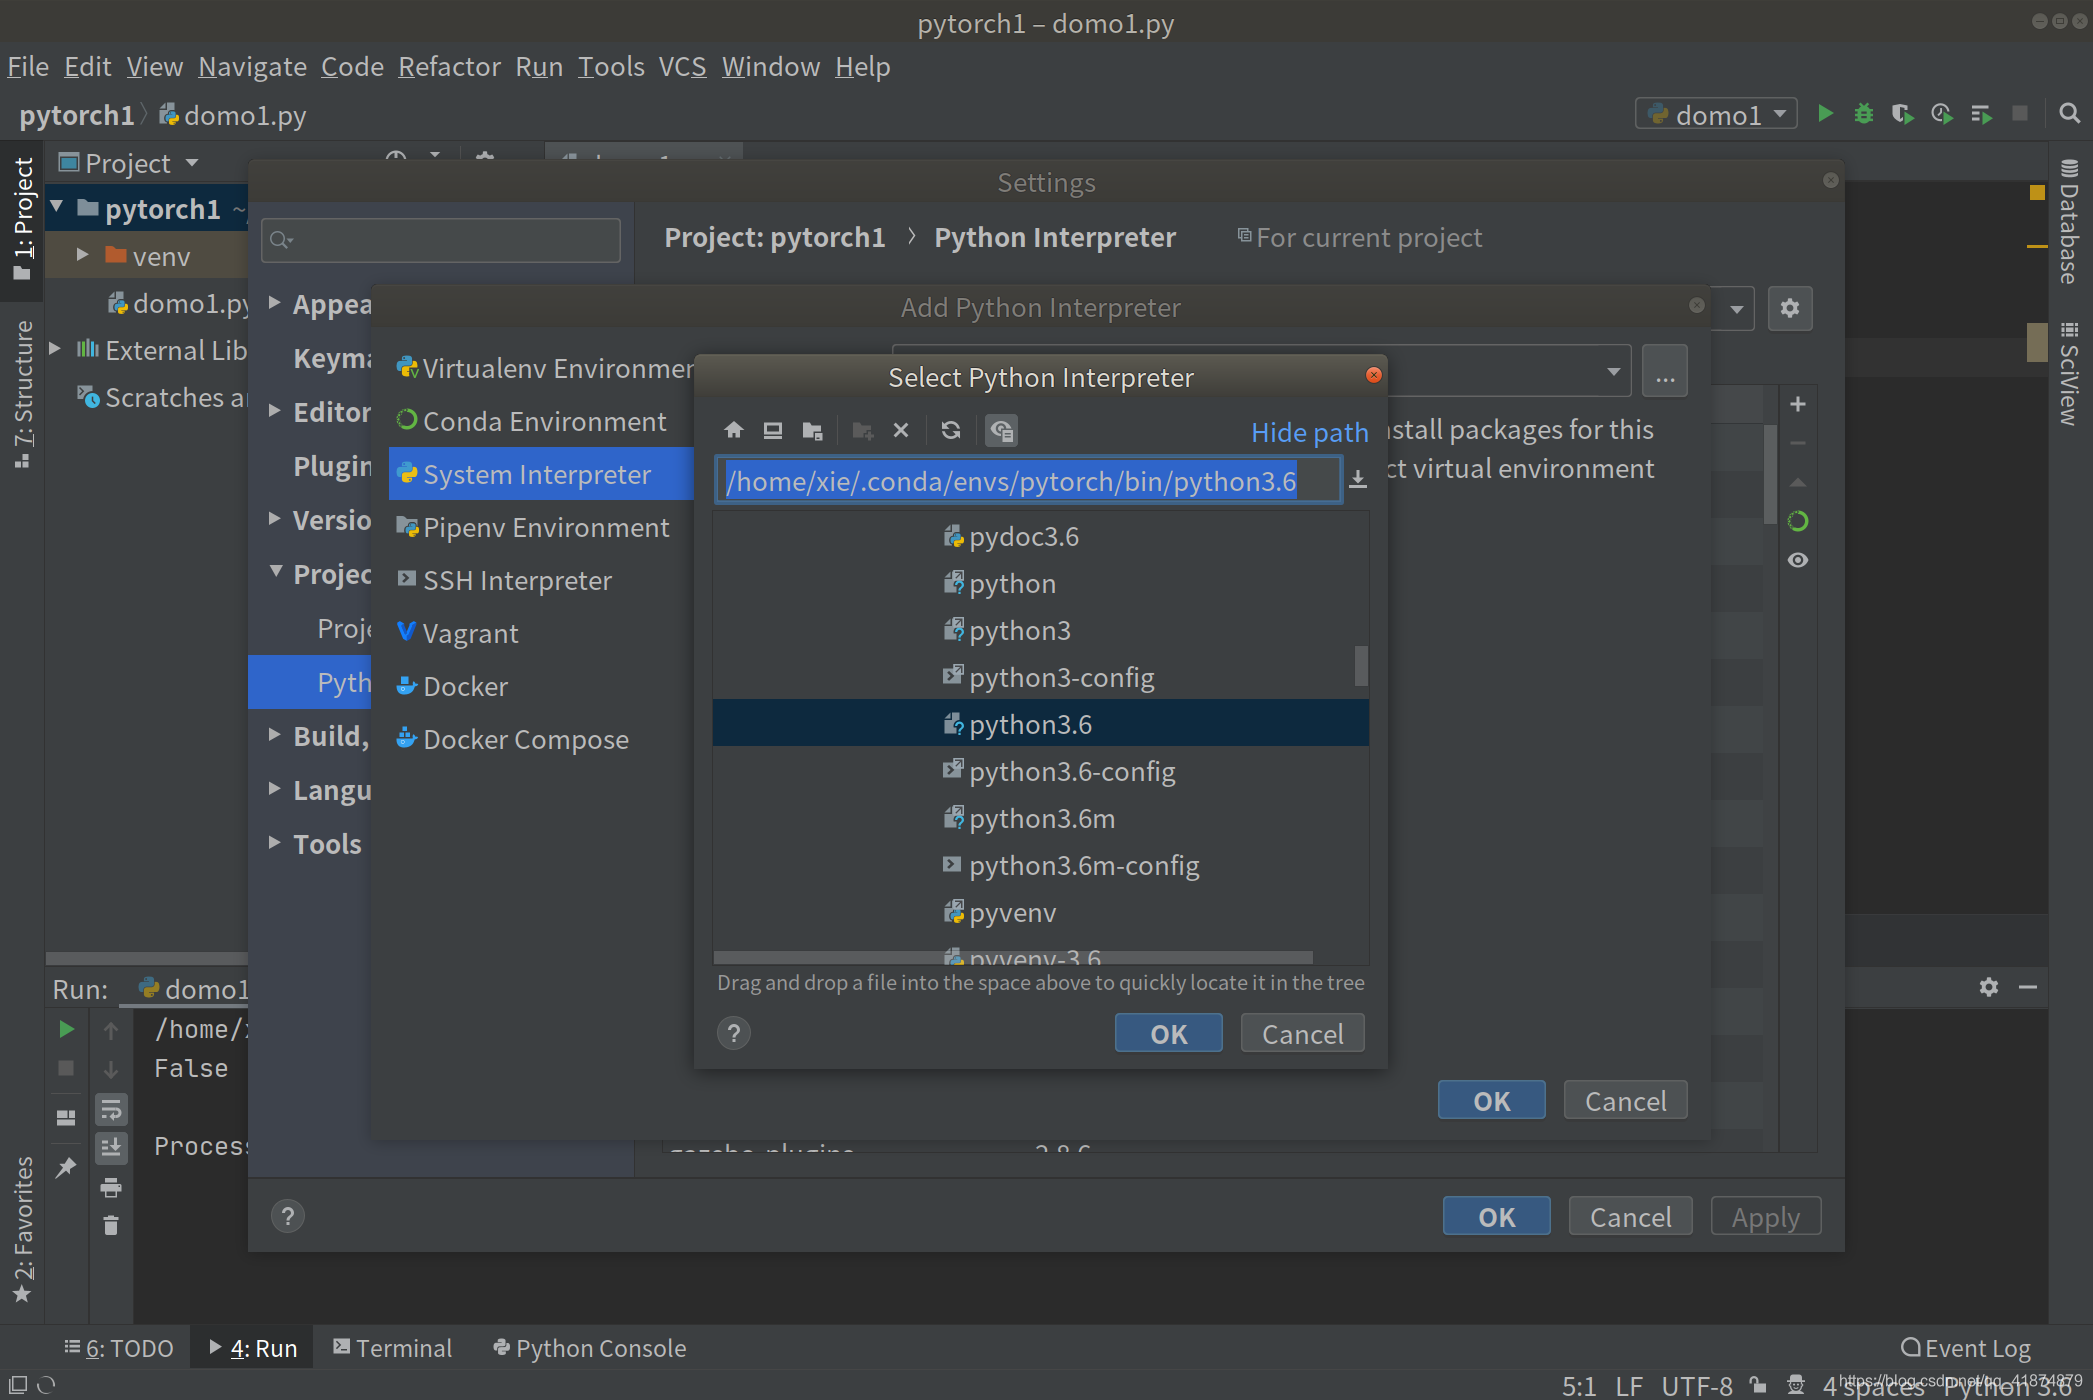Select python3.6m file in the list
2093x1400 pixels.
point(1041,818)
